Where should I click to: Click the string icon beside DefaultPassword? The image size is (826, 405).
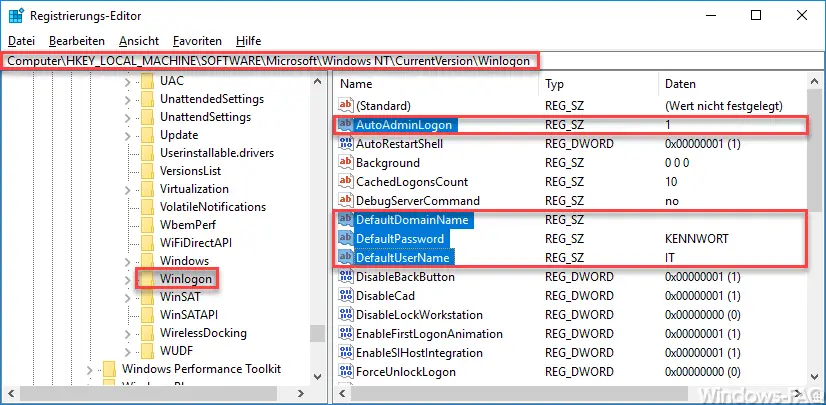346,239
